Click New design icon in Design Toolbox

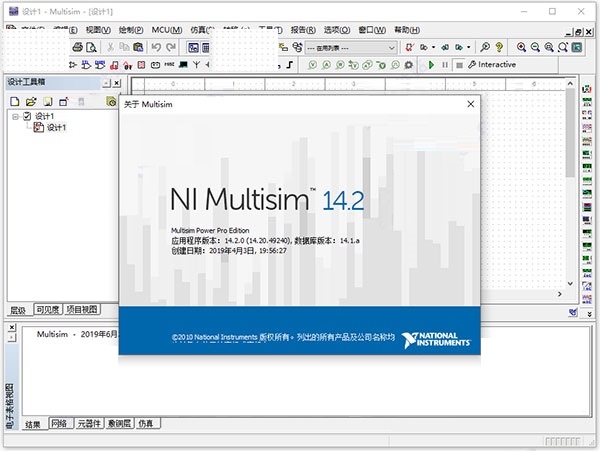(x=14, y=102)
